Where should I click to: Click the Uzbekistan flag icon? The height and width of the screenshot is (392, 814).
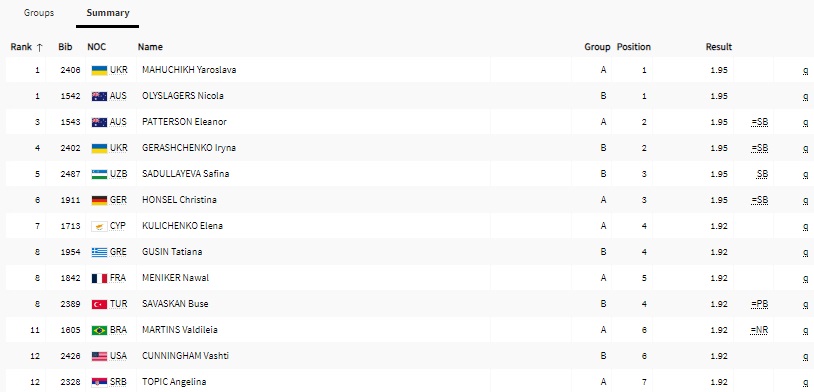click(x=99, y=174)
